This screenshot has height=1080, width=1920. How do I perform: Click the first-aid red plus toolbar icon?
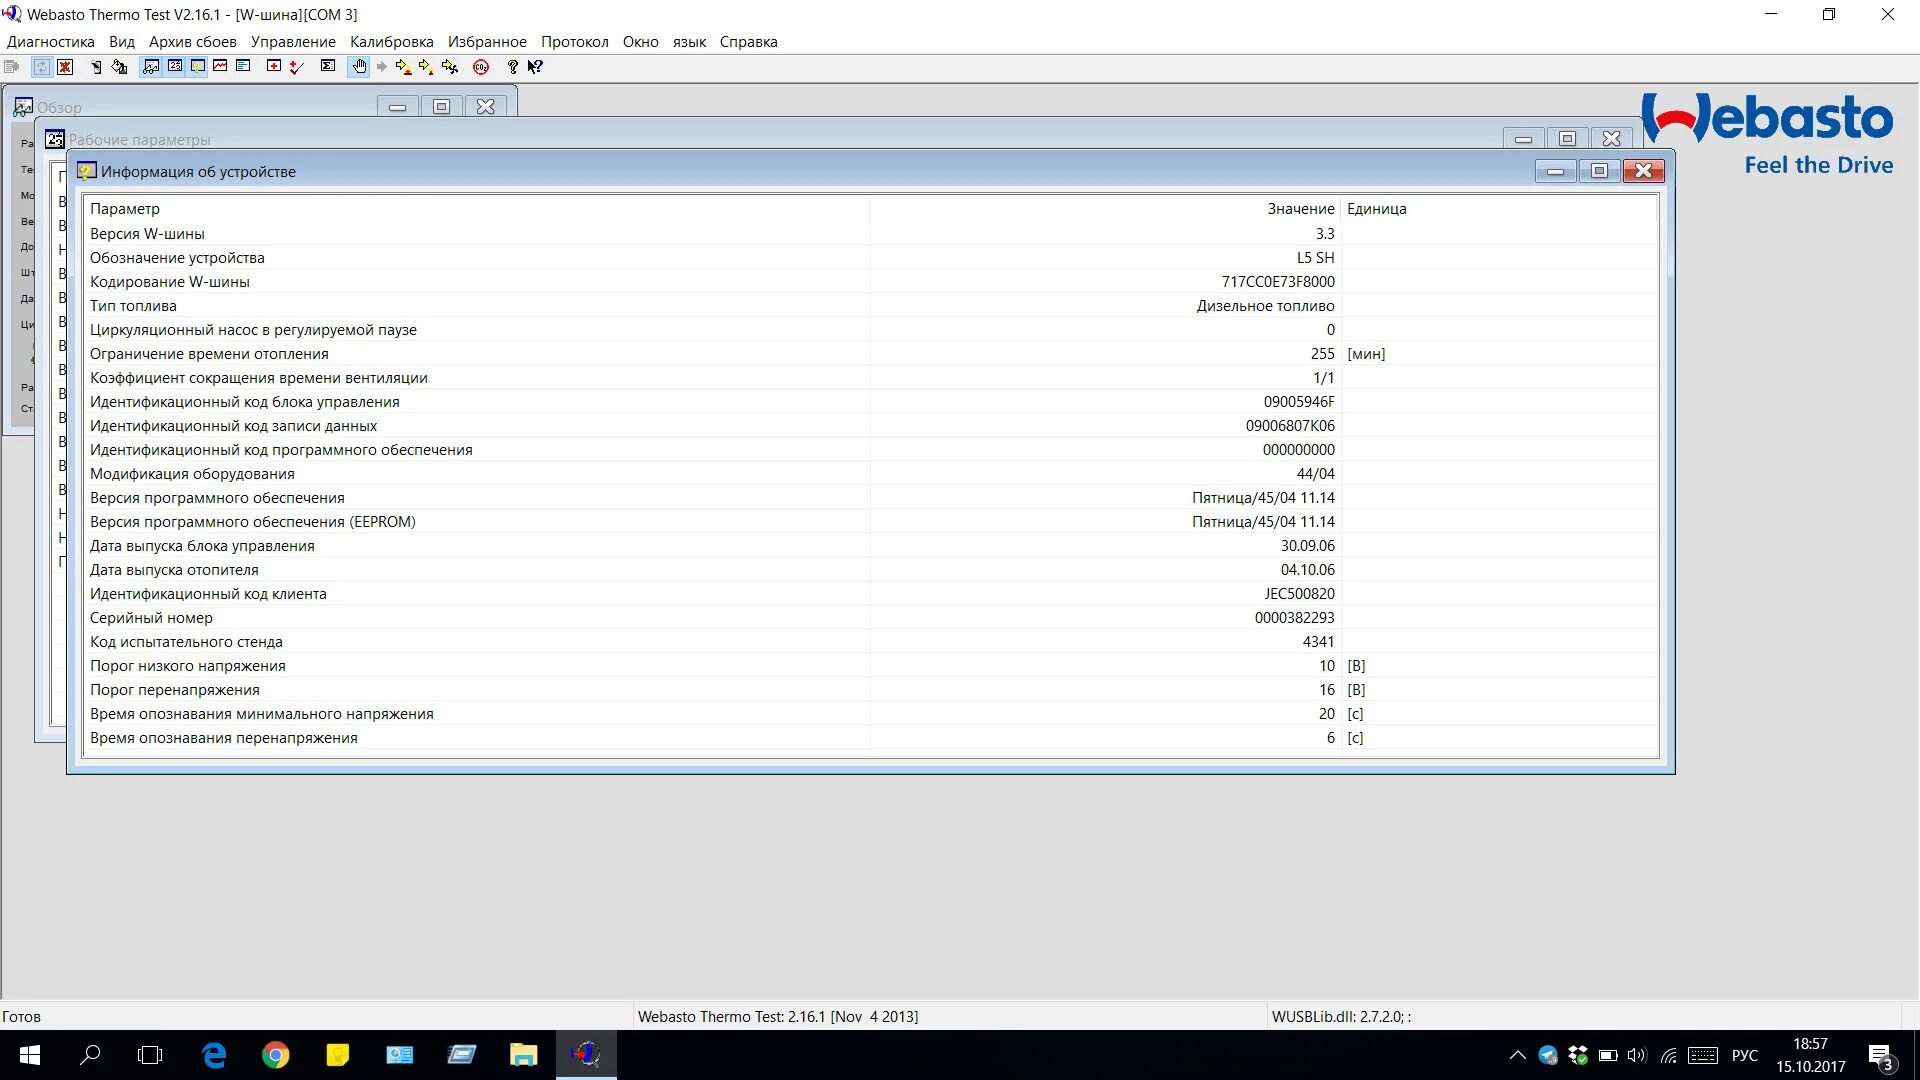point(273,67)
